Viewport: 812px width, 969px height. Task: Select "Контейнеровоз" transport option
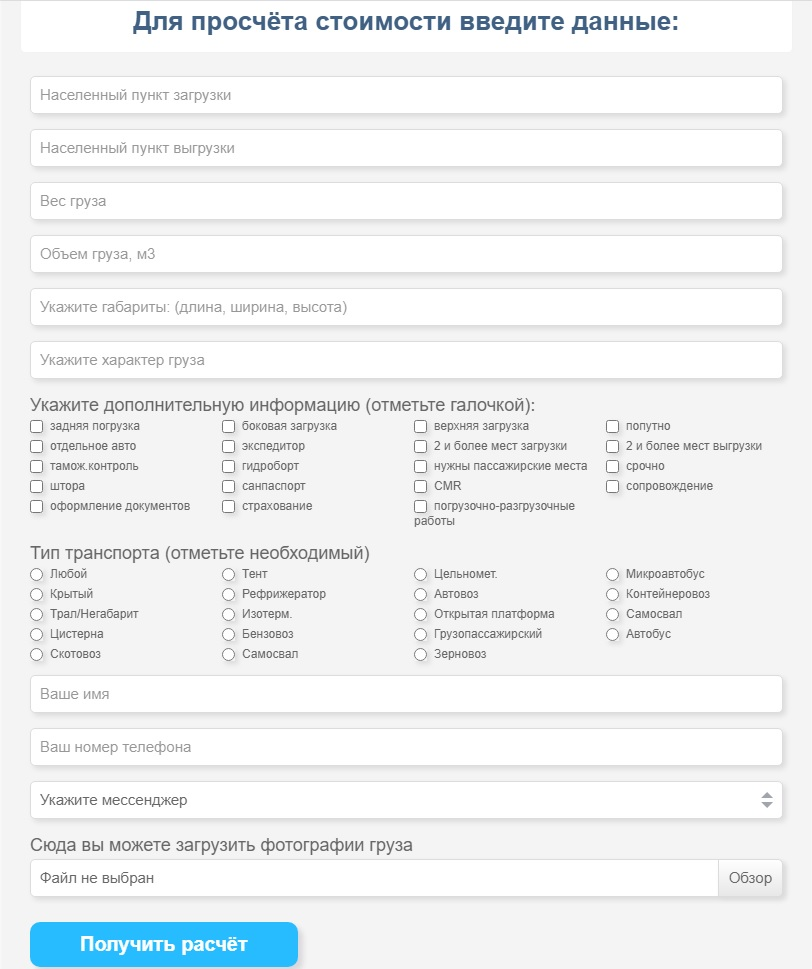(x=613, y=595)
